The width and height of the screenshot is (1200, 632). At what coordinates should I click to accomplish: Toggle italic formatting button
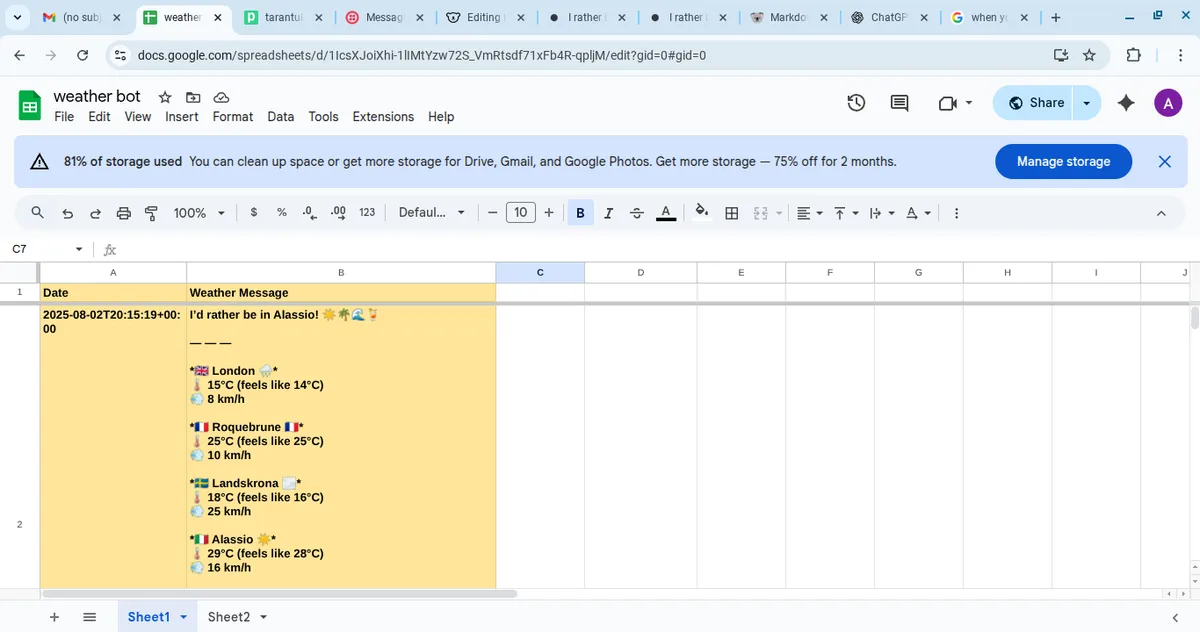pos(608,213)
